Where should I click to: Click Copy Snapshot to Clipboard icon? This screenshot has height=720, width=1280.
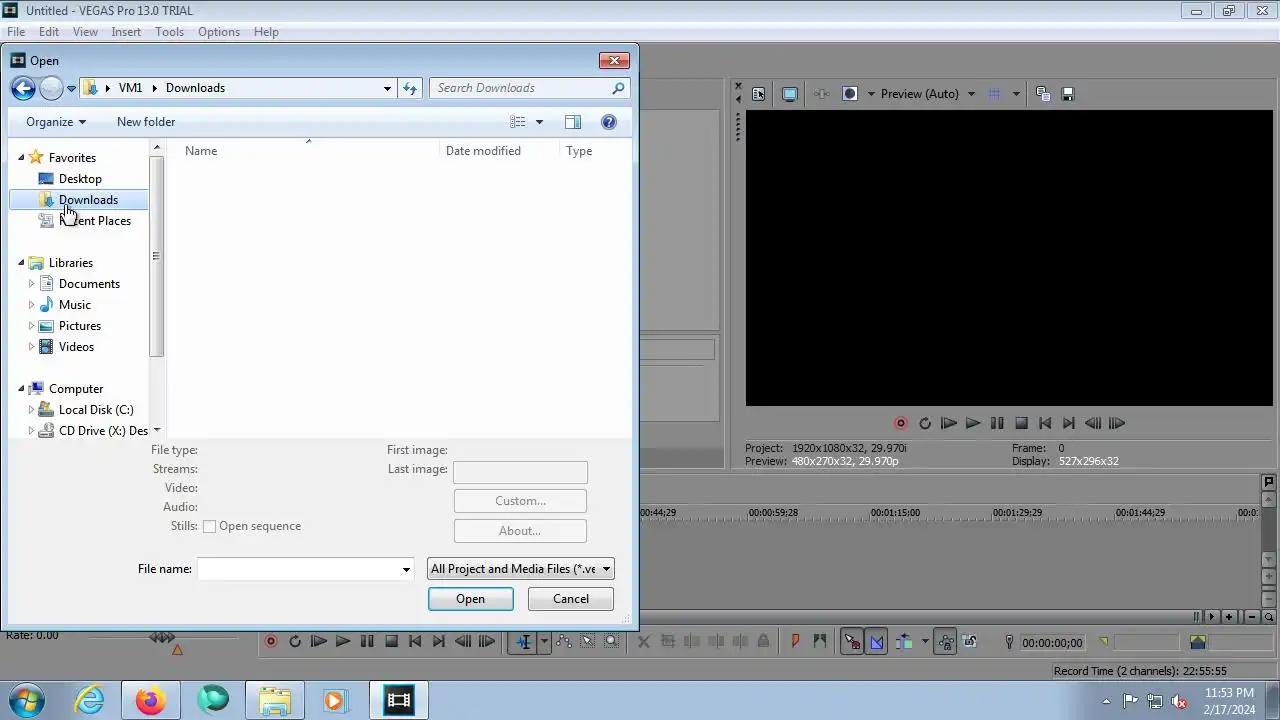click(1043, 94)
